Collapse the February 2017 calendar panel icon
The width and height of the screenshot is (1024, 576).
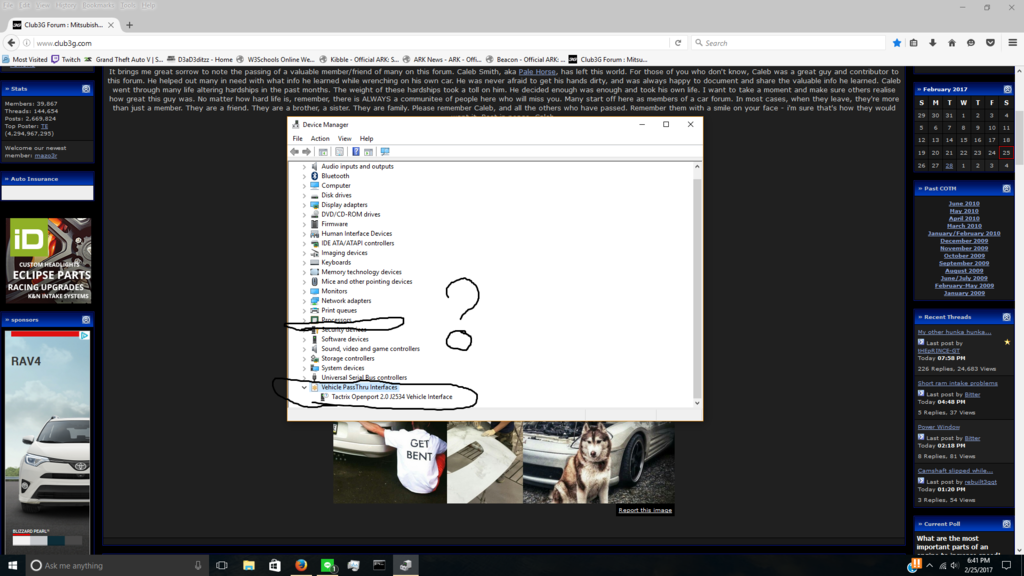(1007, 89)
